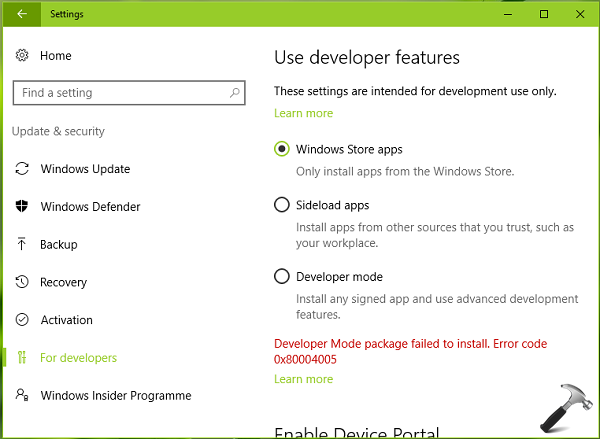Click the Backup upload arrow icon
Image resolution: width=600 pixels, height=439 pixels.
click(x=22, y=244)
